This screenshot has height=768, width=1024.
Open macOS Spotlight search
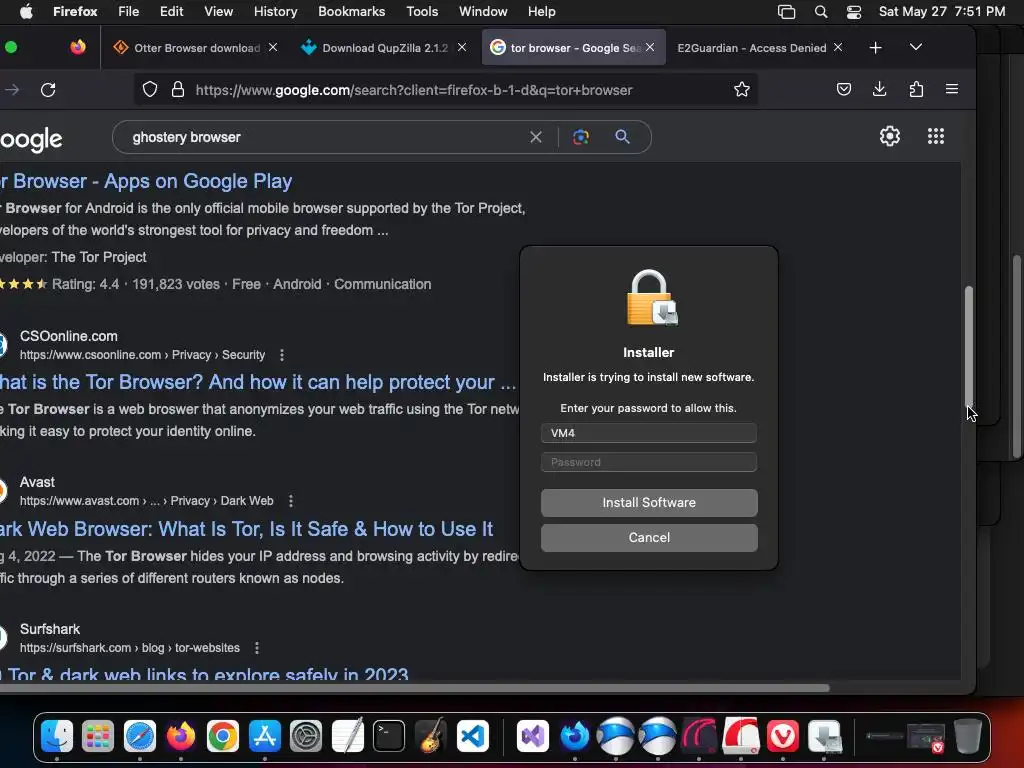[x=821, y=12]
